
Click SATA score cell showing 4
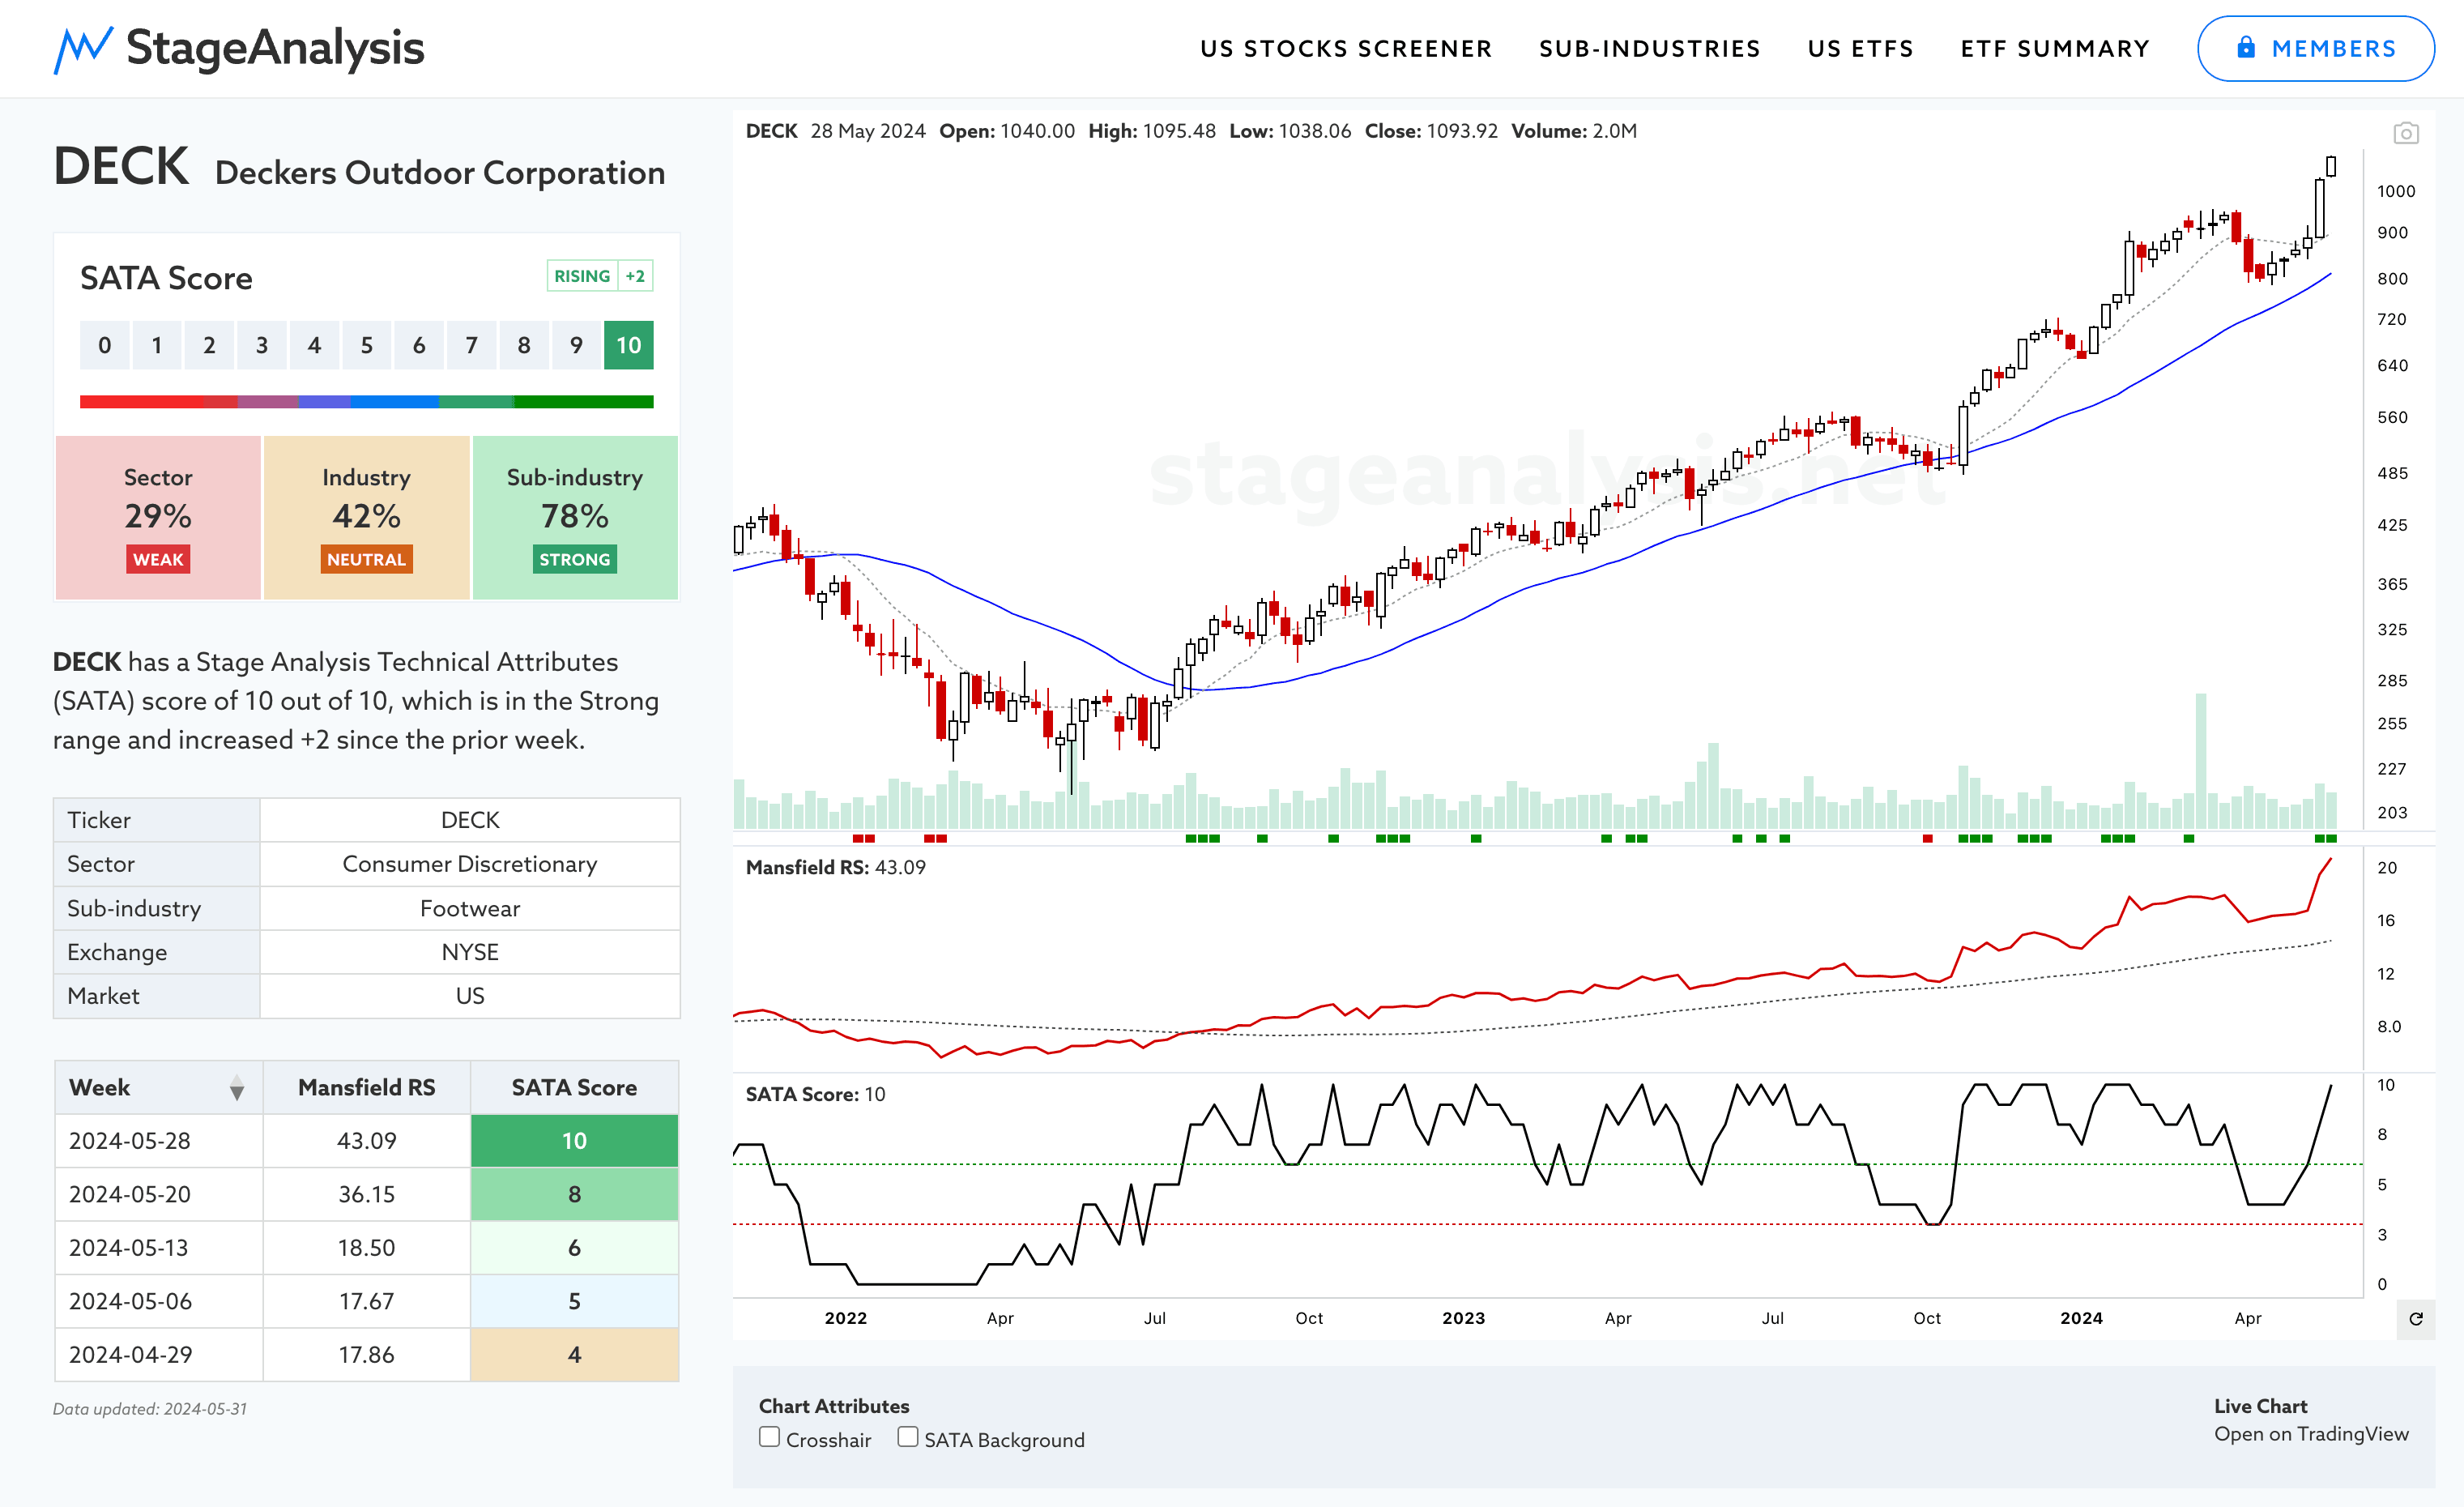click(574, 1355)
